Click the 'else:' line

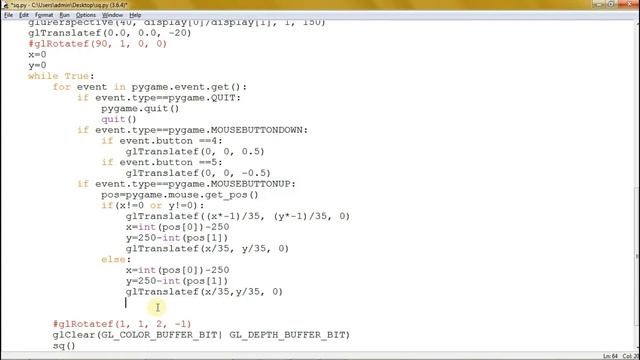[116, 260]
